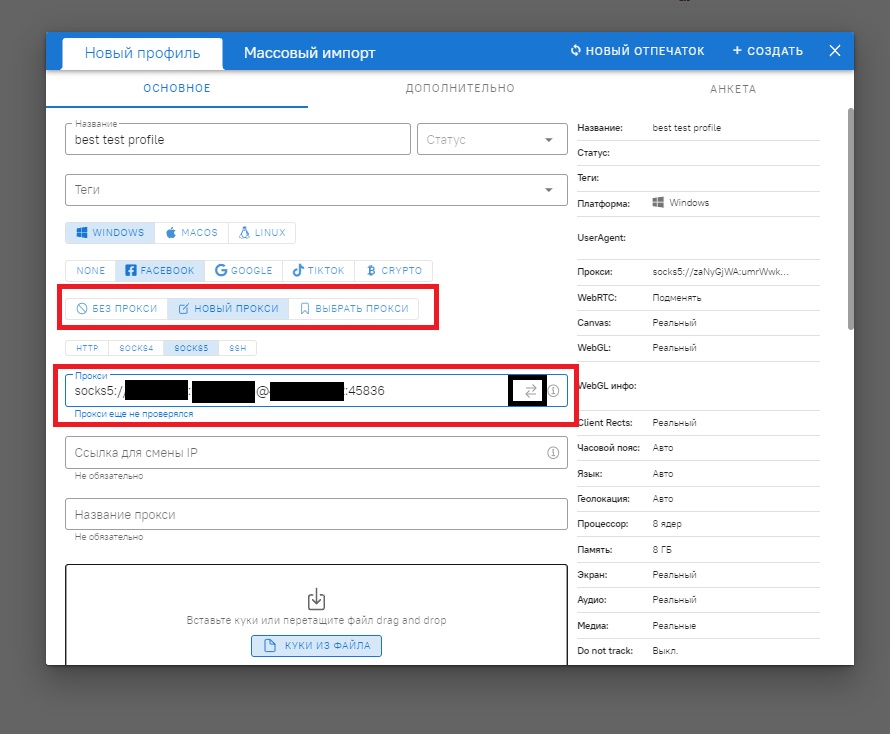Click the Куки из файла button

316,646
